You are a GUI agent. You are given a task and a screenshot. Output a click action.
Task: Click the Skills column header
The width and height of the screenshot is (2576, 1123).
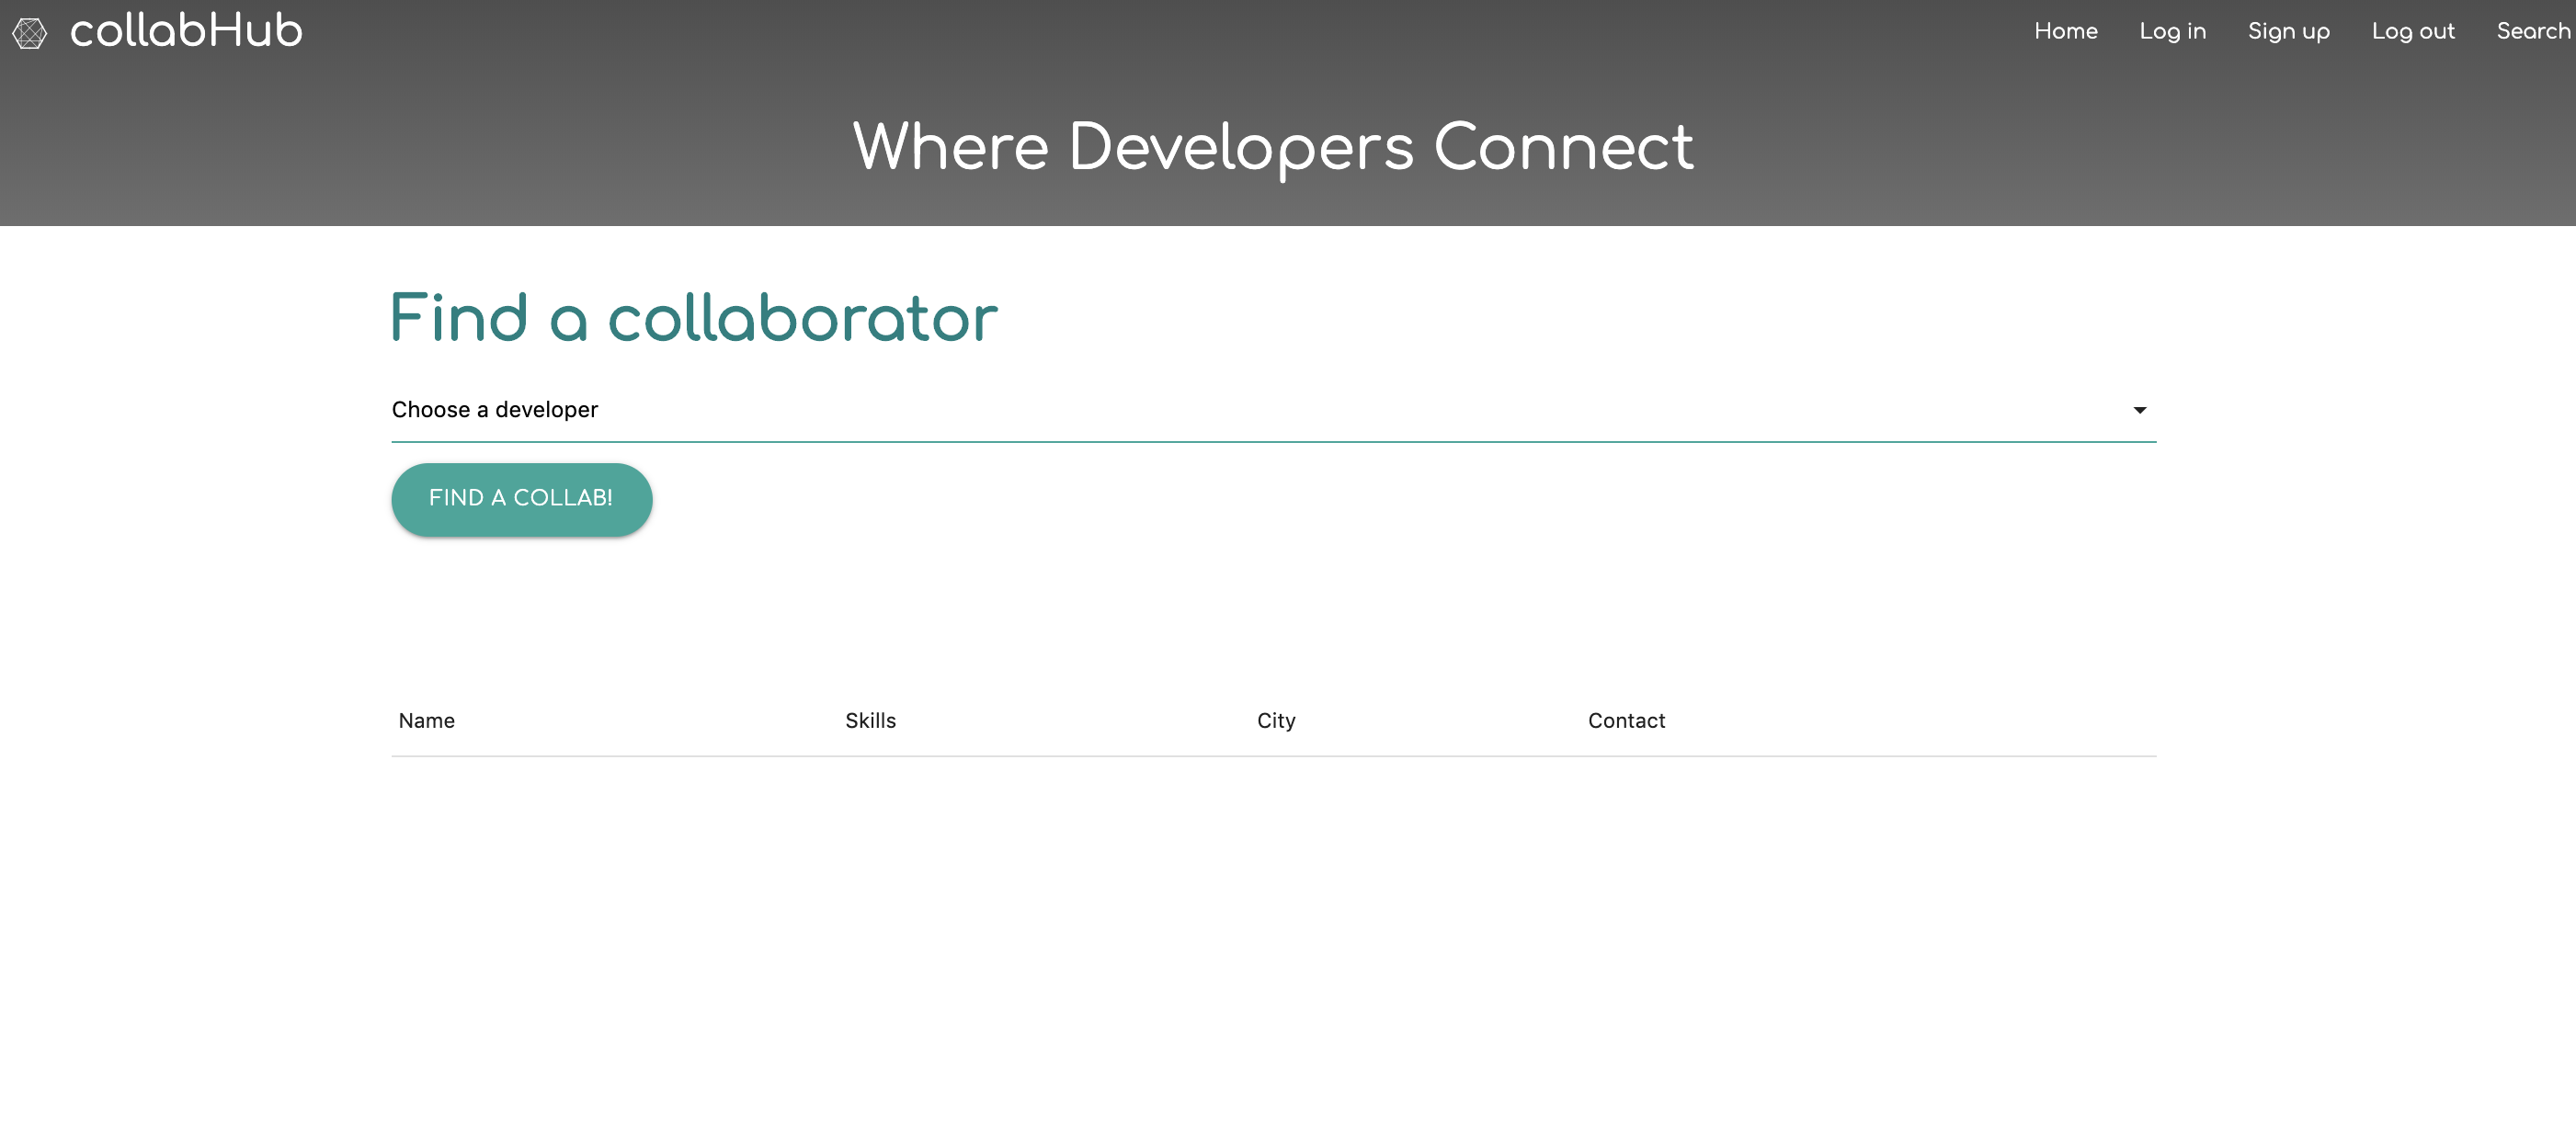(x=870, y=720)
